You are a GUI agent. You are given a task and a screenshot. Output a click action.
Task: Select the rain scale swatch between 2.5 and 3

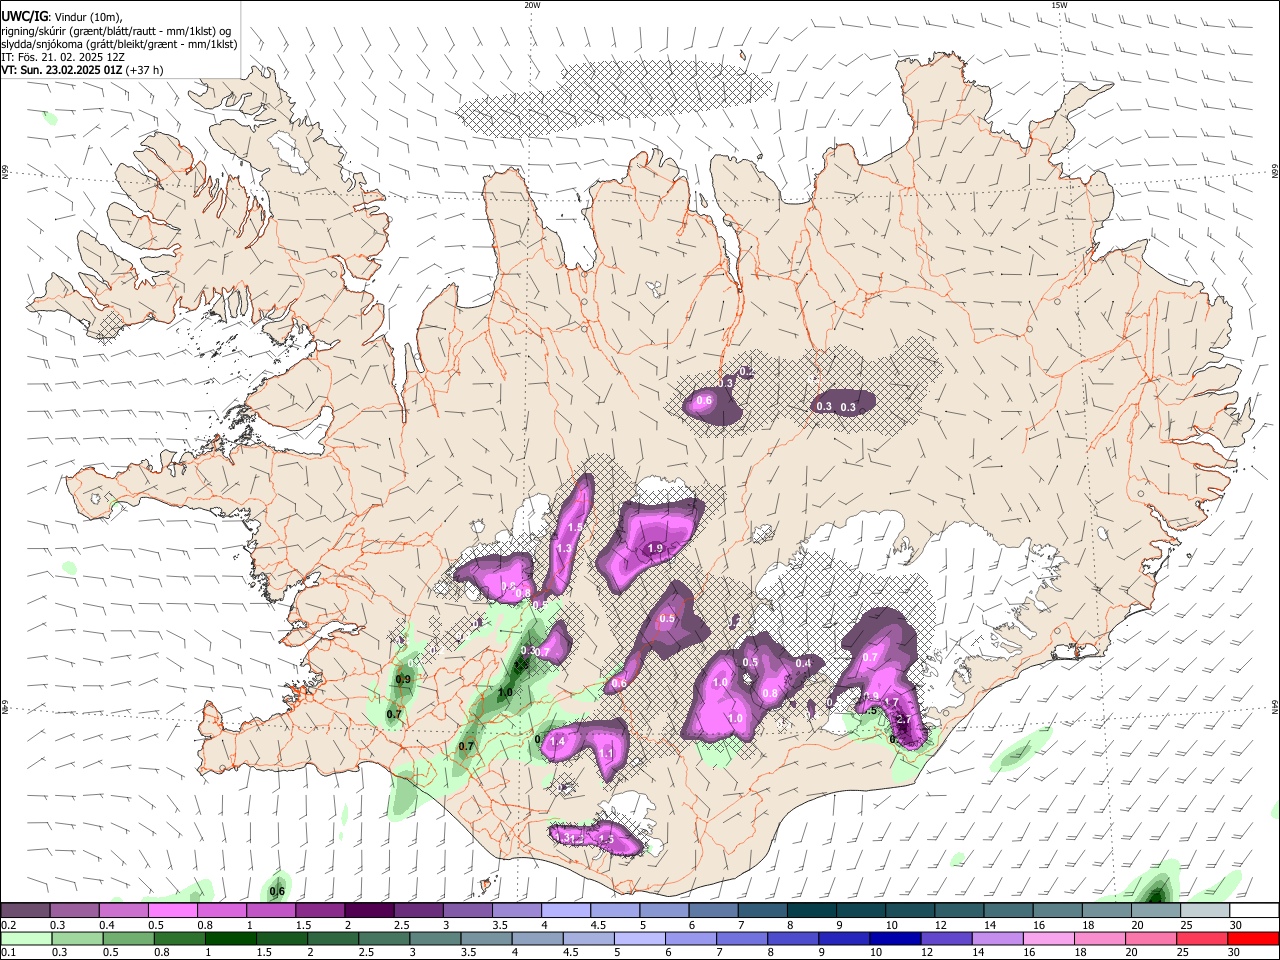tap(385, 938)
